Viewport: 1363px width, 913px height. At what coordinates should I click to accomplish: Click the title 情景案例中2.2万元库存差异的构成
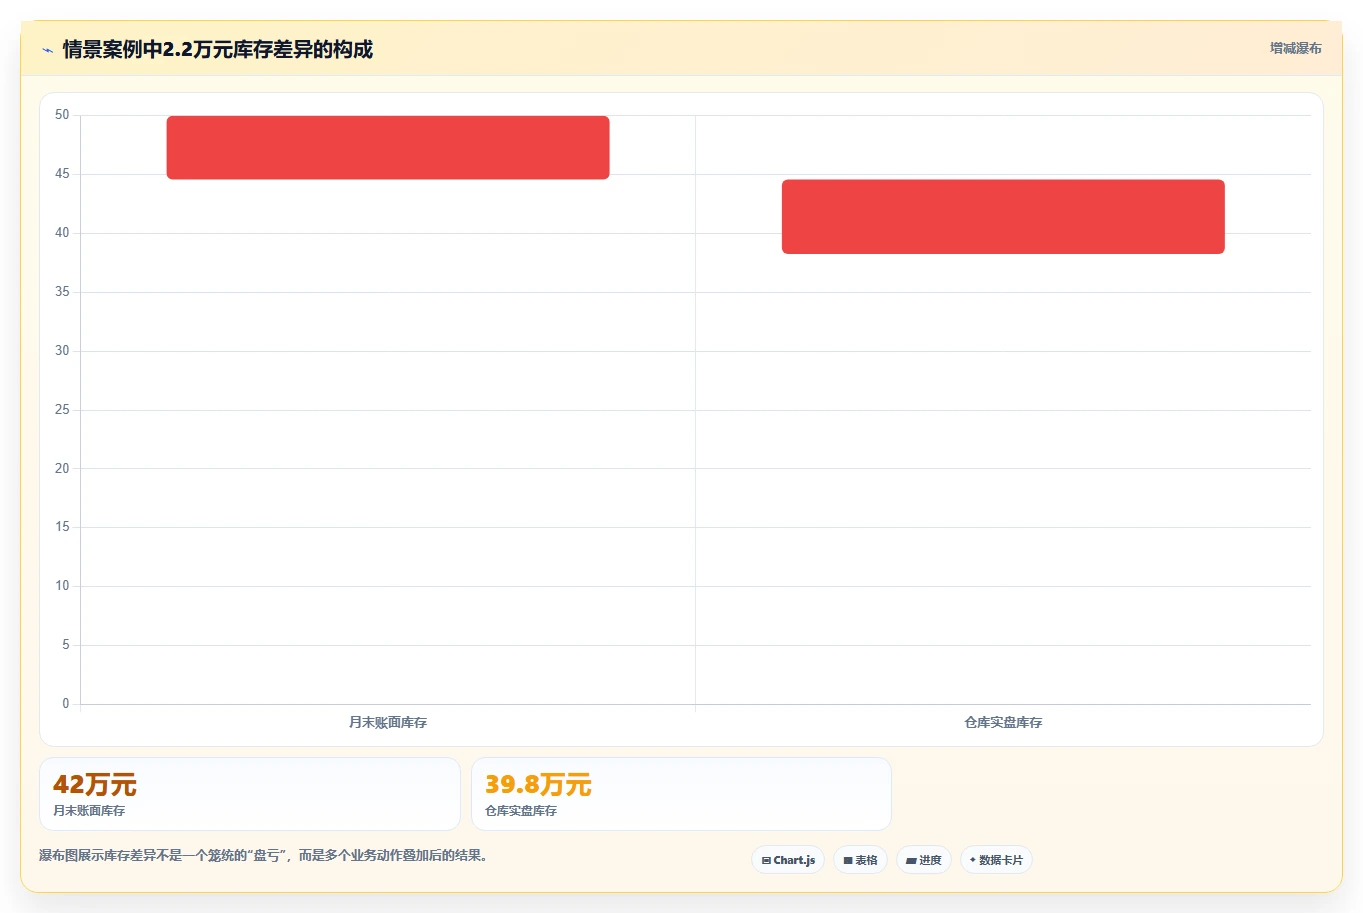pyautogui.click(x=218, y=50)
